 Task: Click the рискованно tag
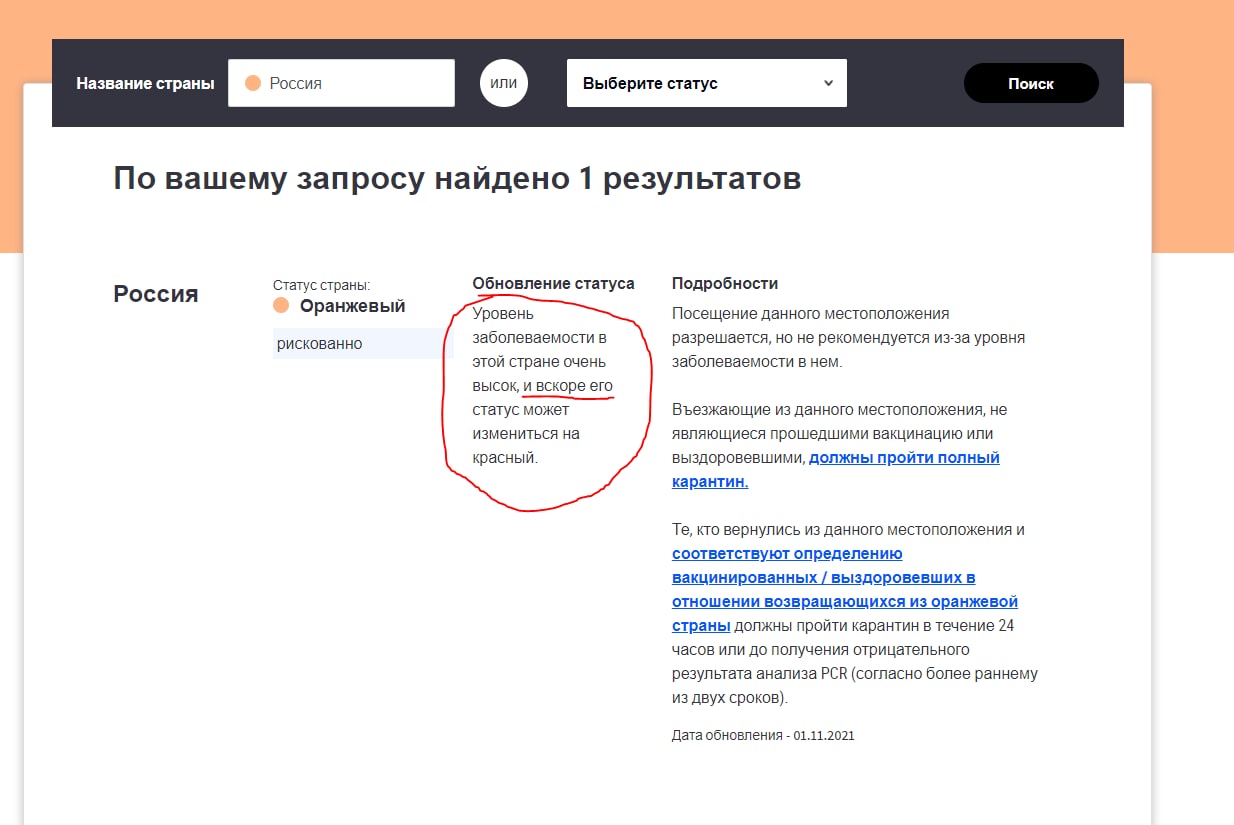(x=363, y=343)
